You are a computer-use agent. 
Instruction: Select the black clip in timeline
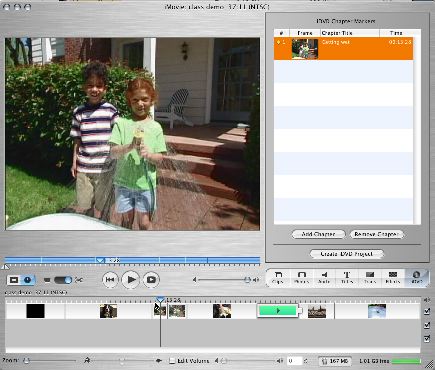35,311
